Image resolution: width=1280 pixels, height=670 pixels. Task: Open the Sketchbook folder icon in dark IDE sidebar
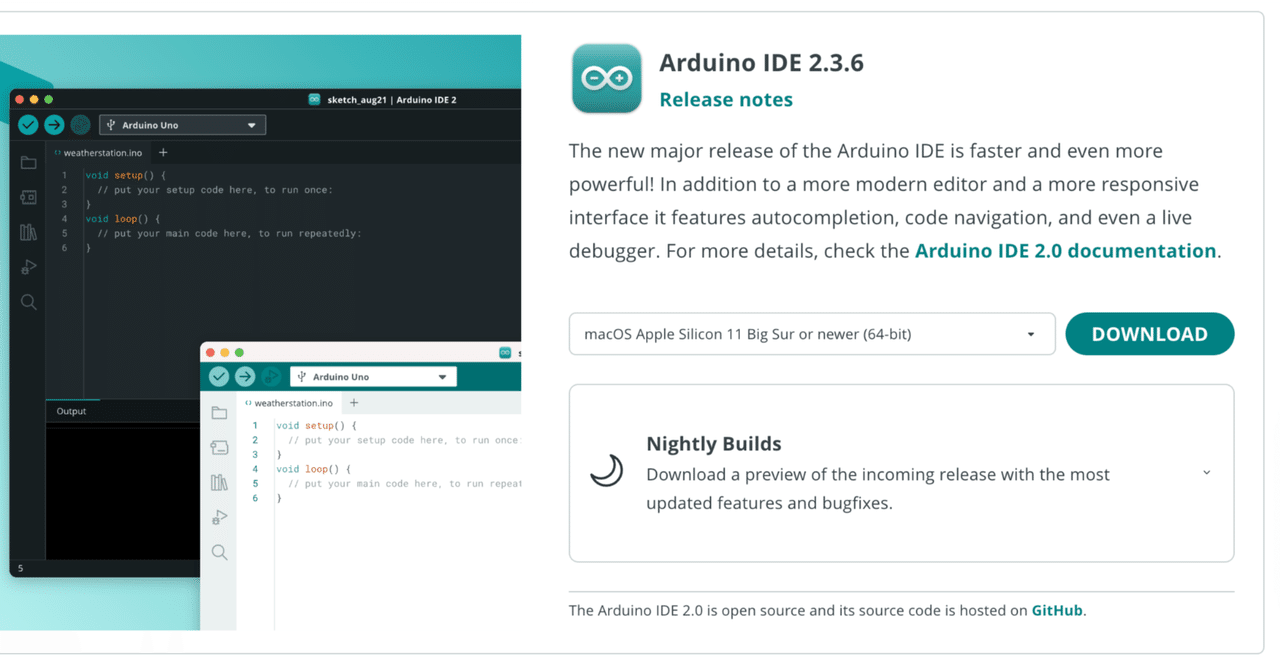coord(28,162)
